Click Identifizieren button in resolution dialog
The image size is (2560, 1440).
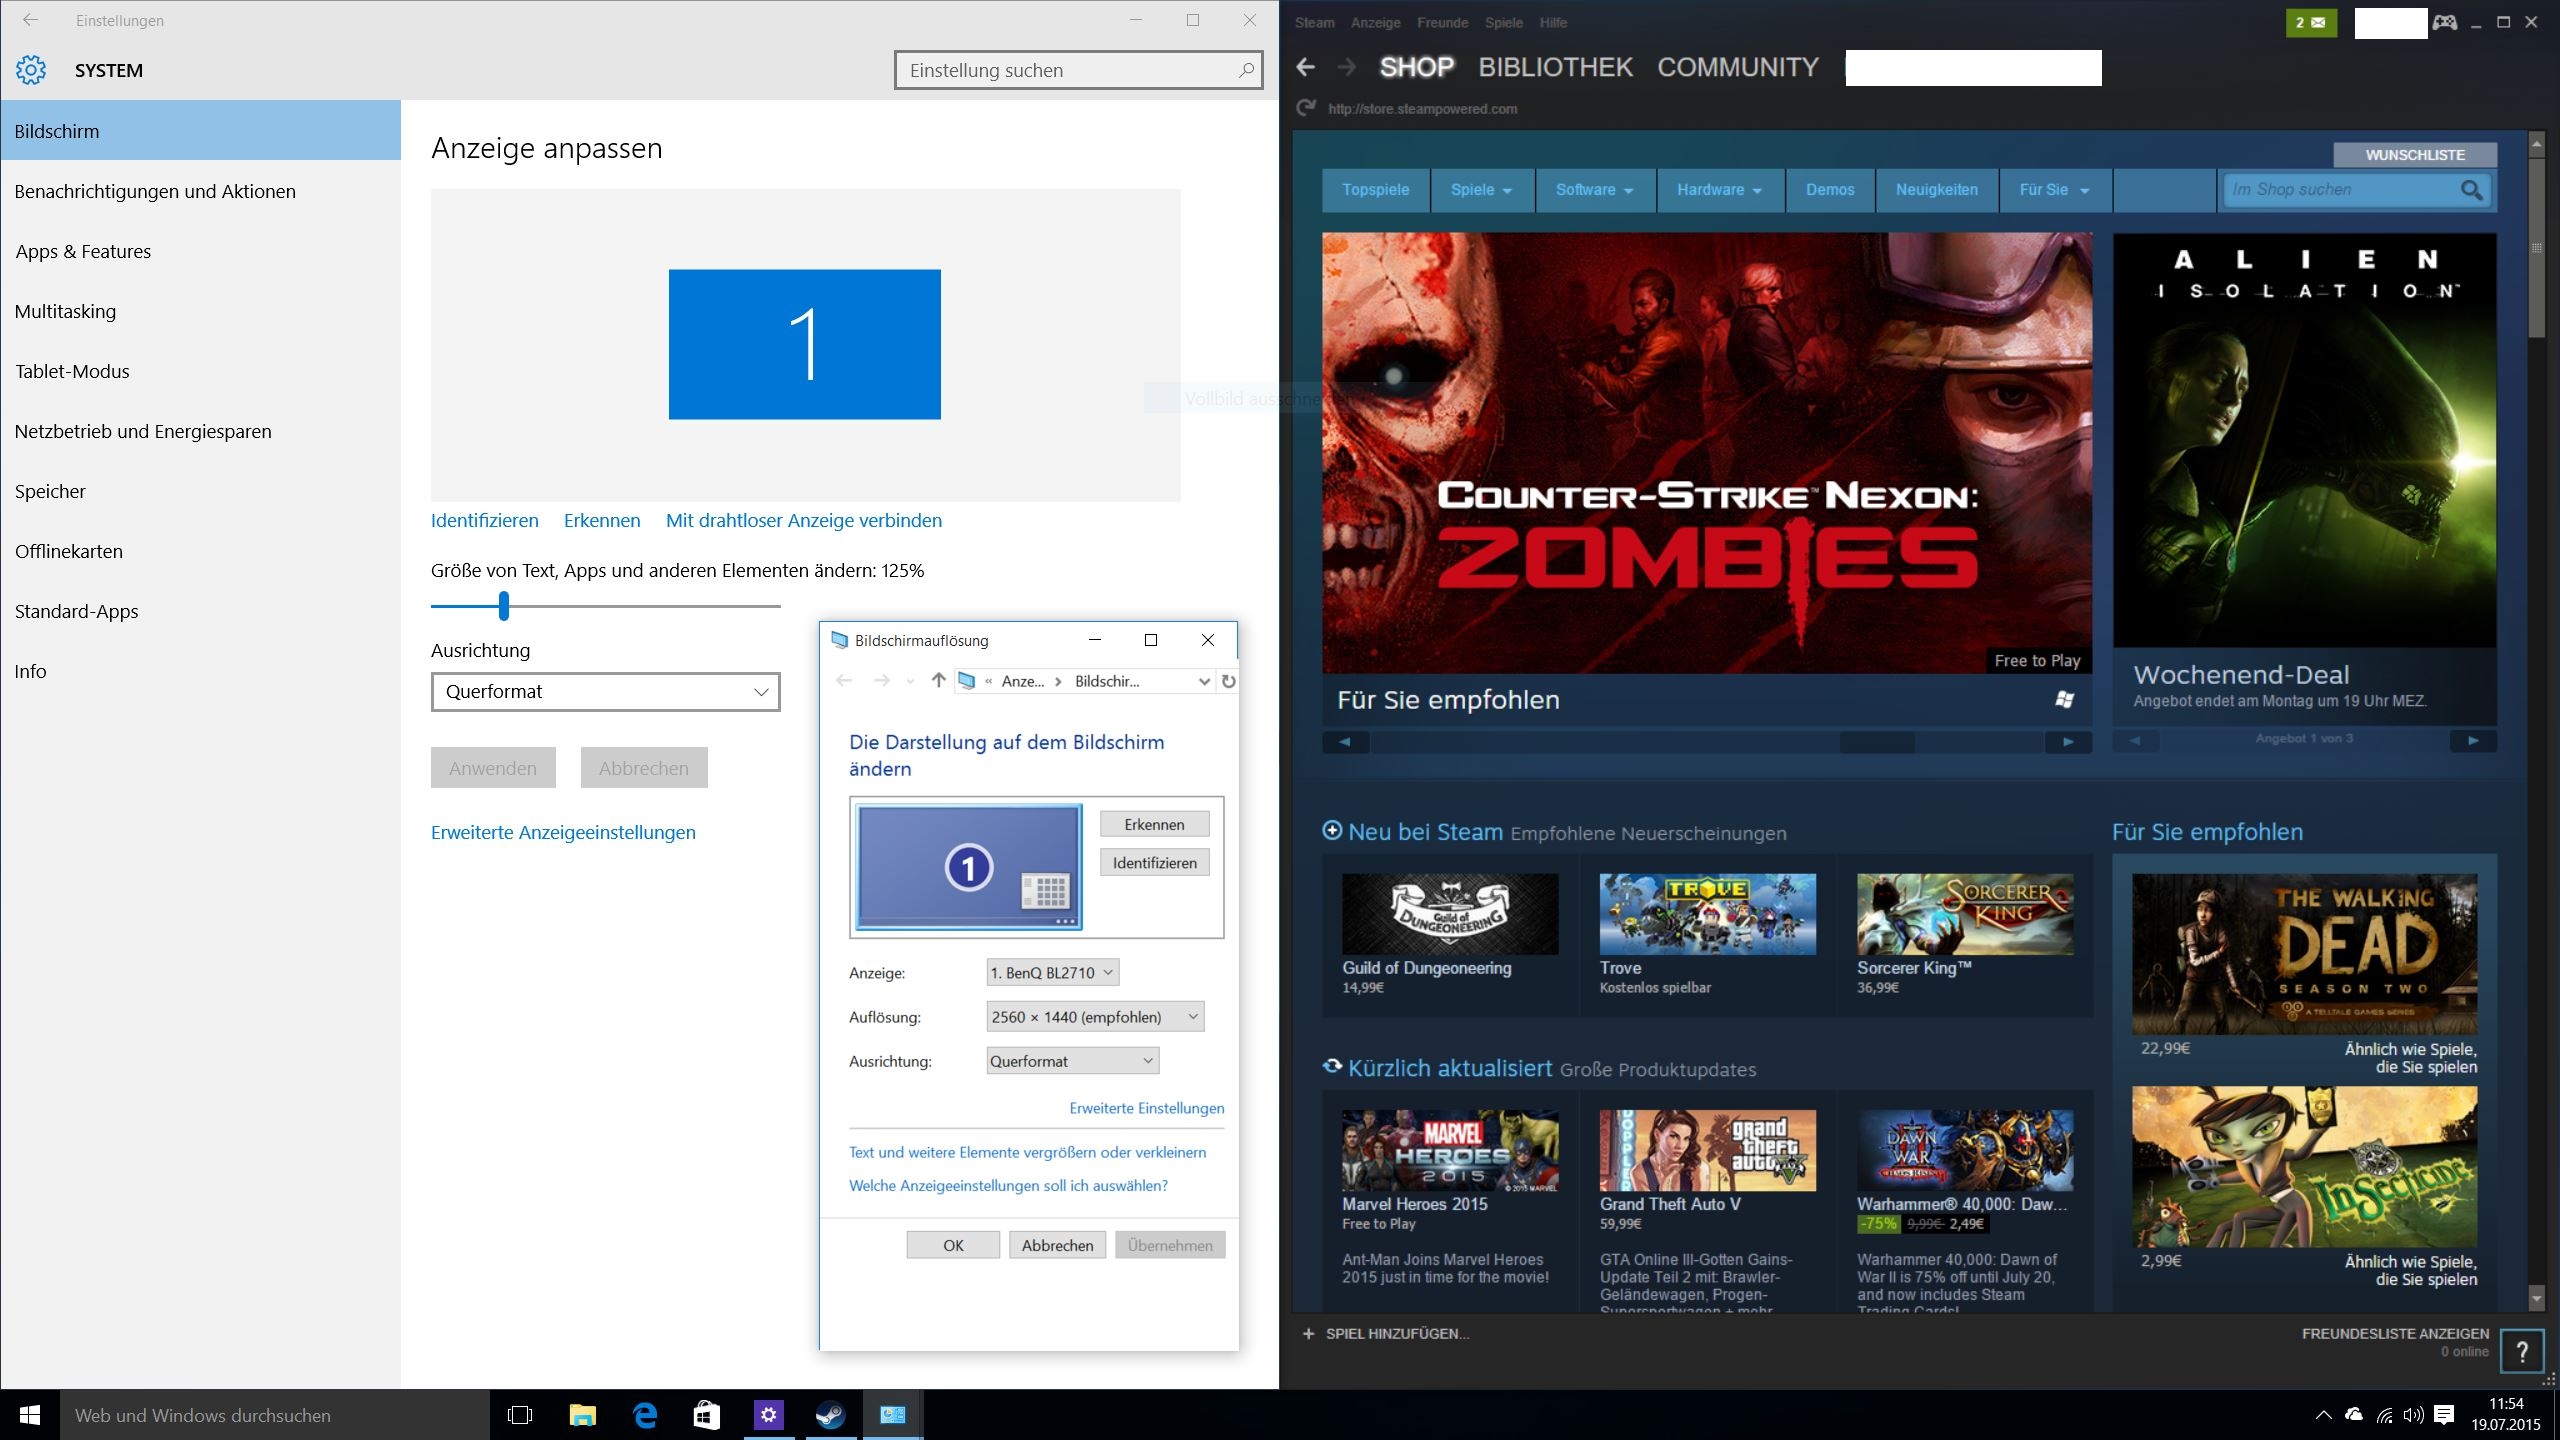pyautogui.click(x=1154, y=863)
